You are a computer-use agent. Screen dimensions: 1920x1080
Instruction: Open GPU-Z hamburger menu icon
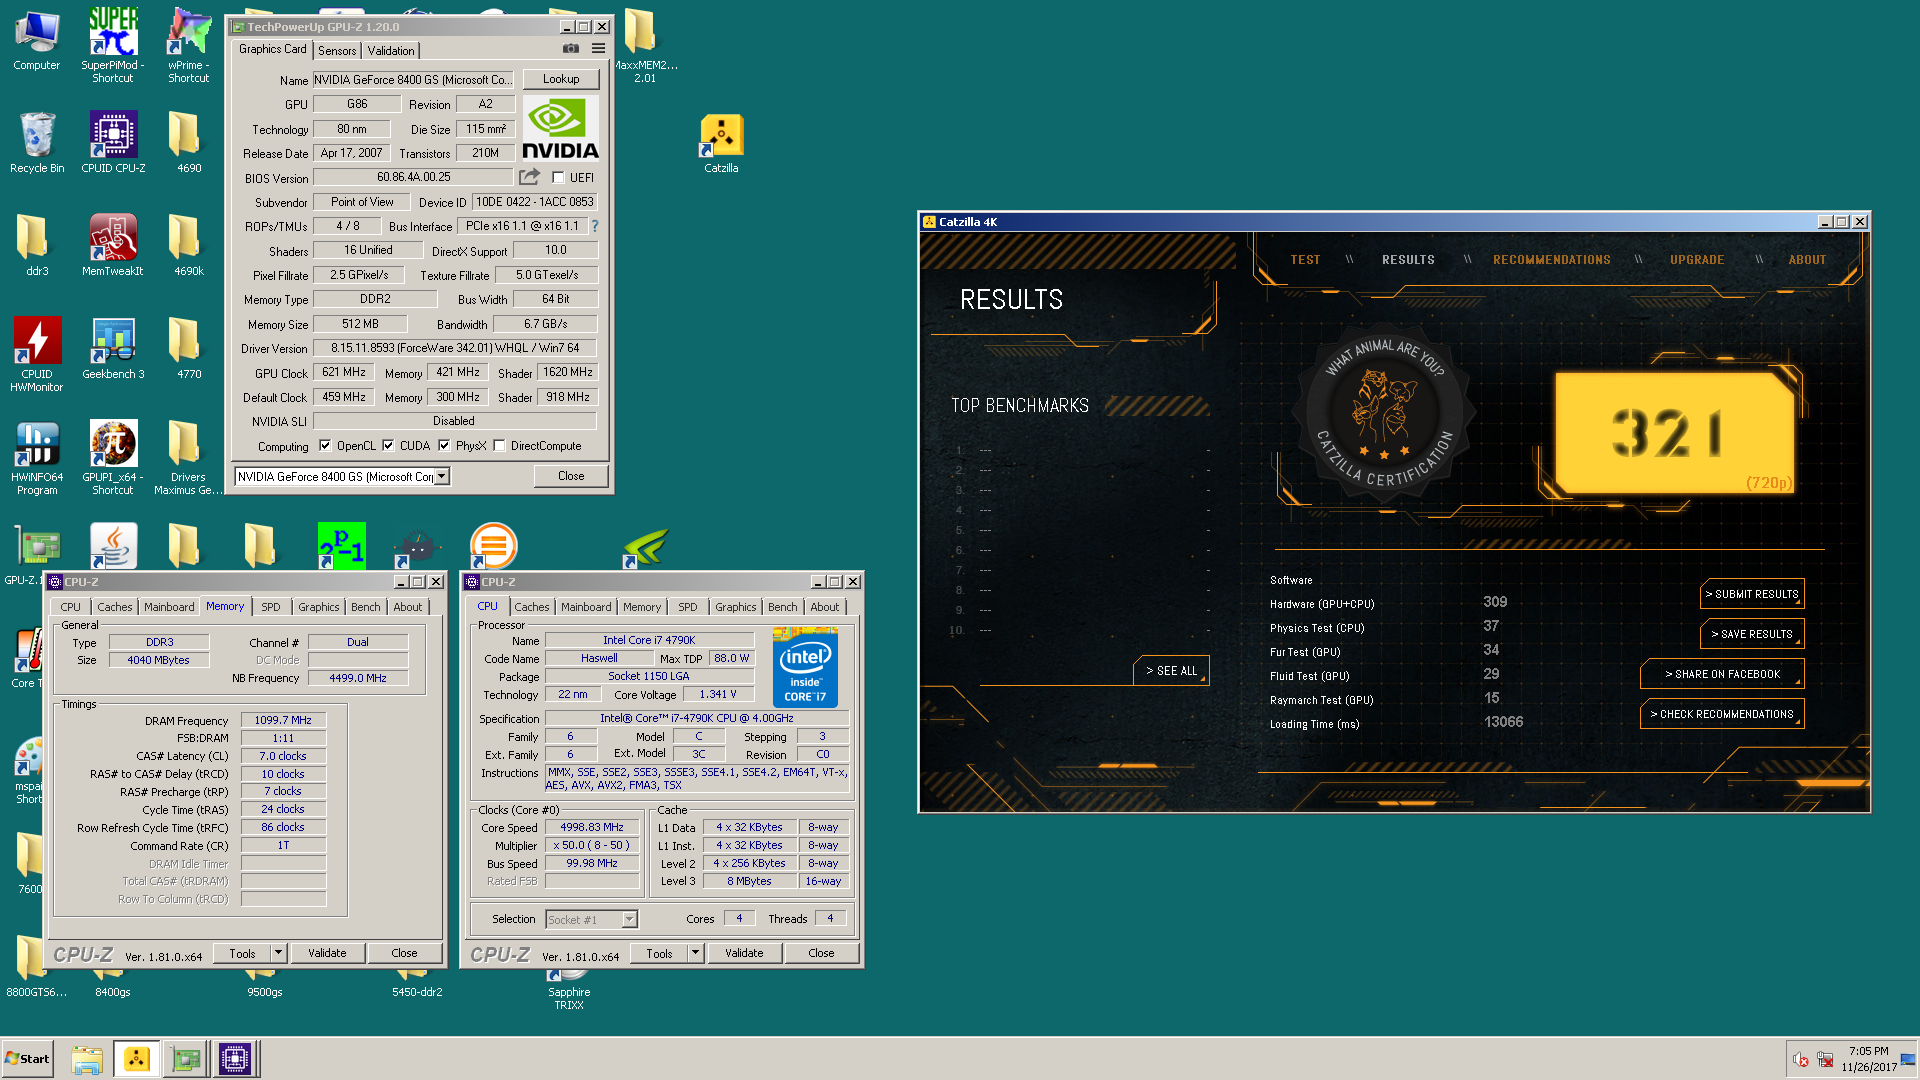coord(598,48)
